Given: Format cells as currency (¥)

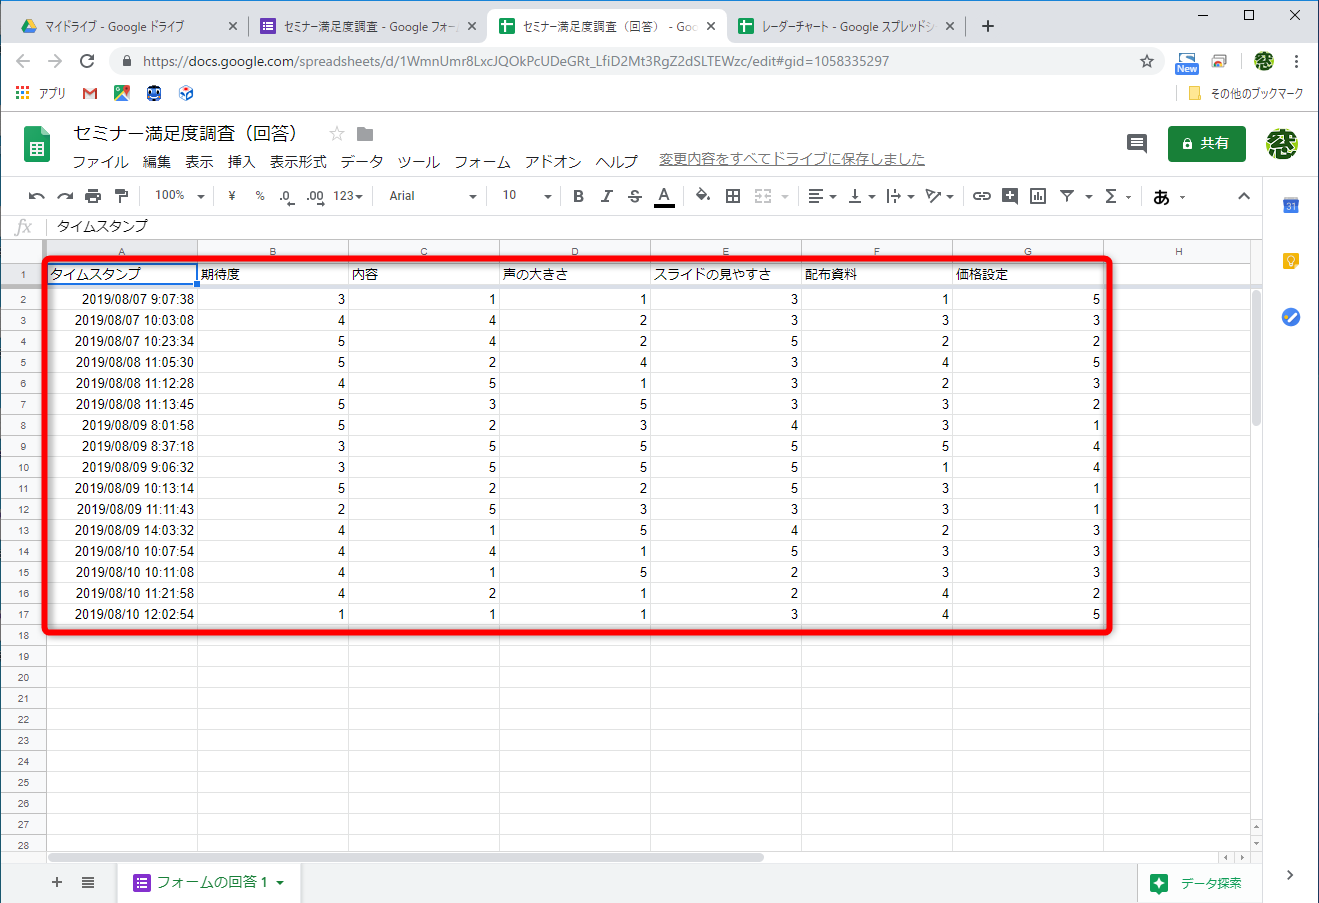Looking at the screenshot, I should point(232,196).
